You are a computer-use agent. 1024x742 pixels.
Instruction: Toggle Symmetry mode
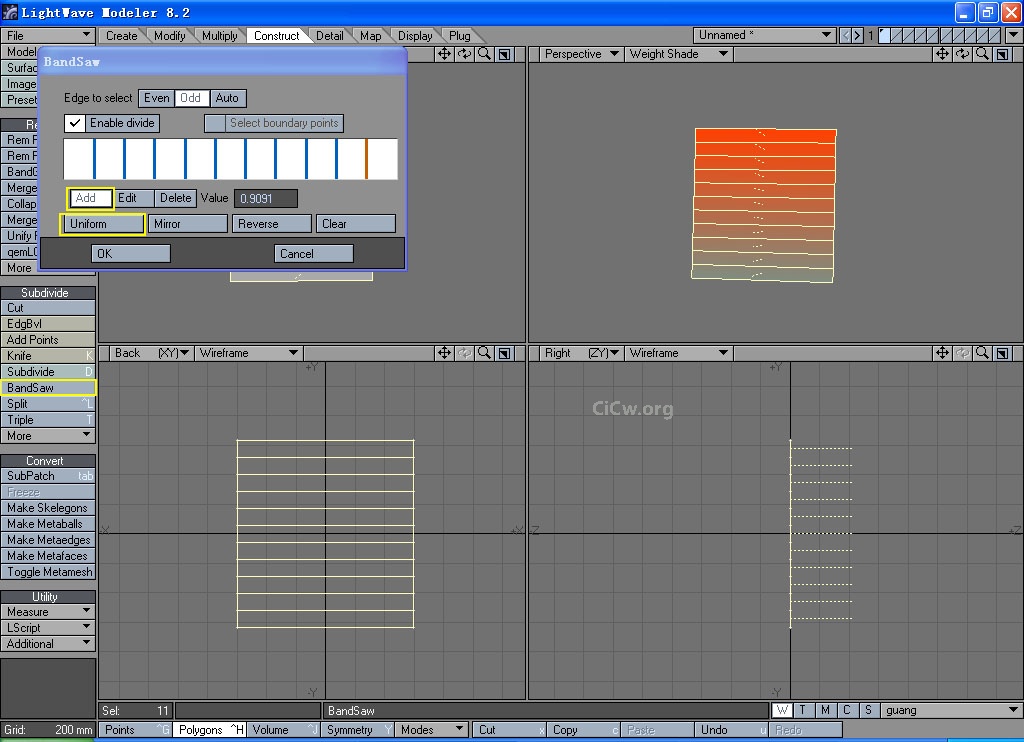click(358, 730)
